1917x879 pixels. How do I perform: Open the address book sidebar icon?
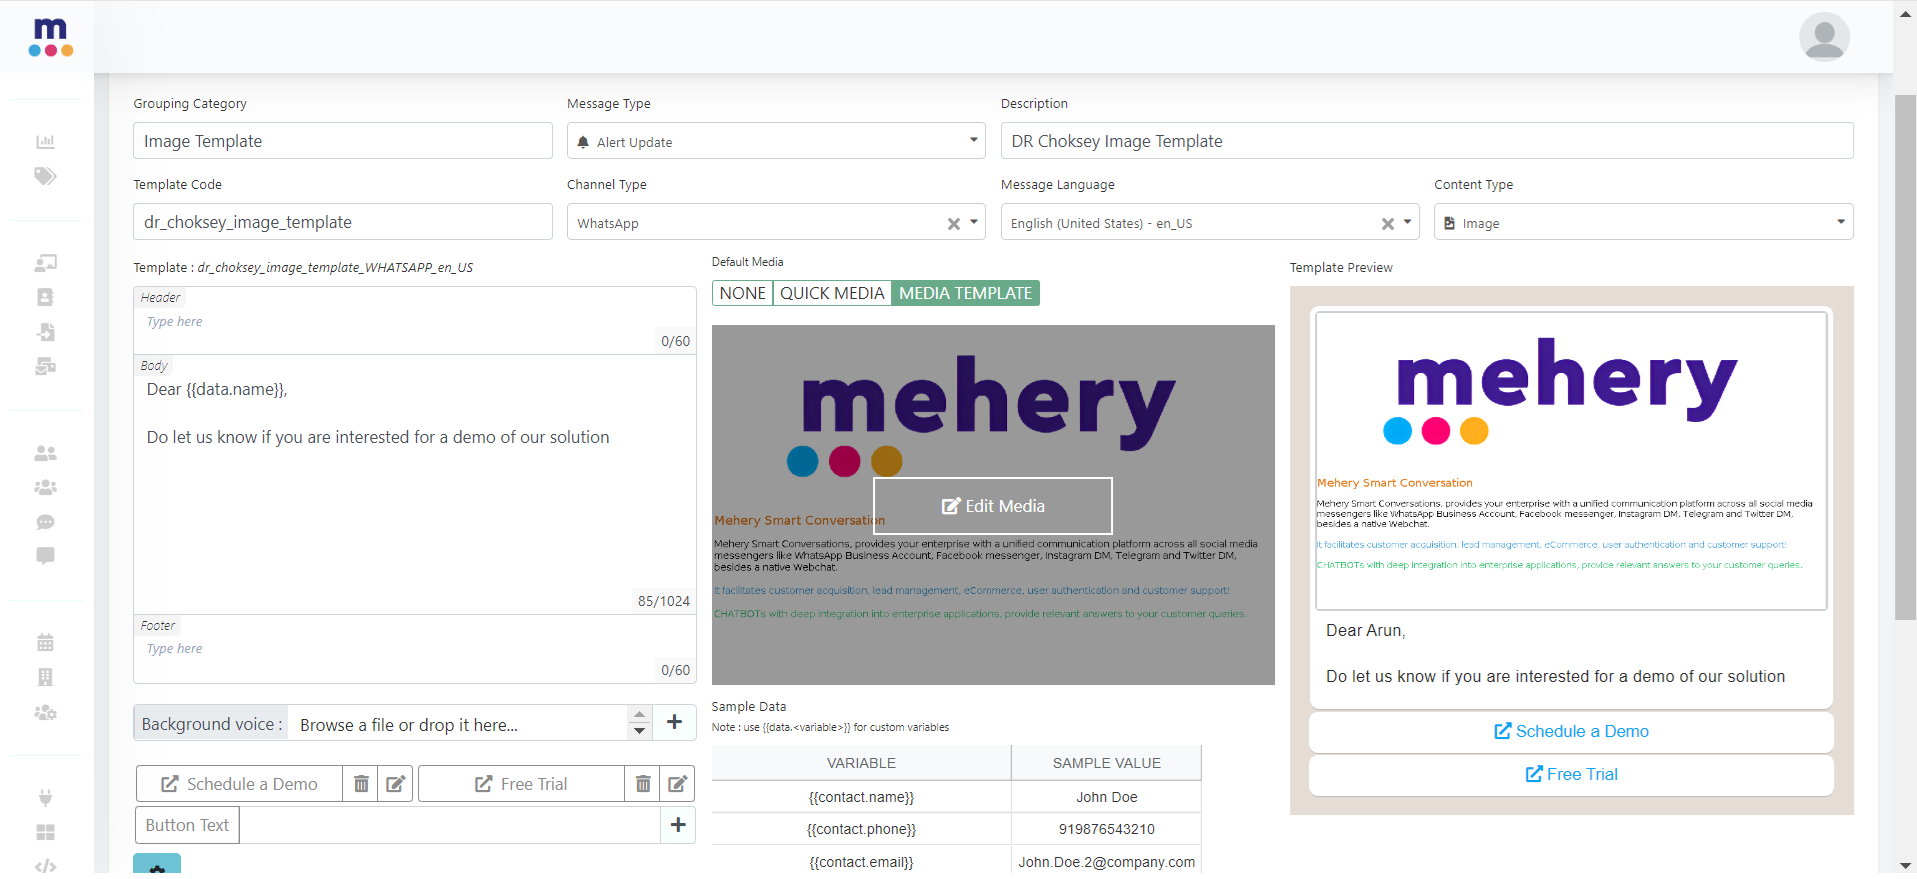pos(45,297)
